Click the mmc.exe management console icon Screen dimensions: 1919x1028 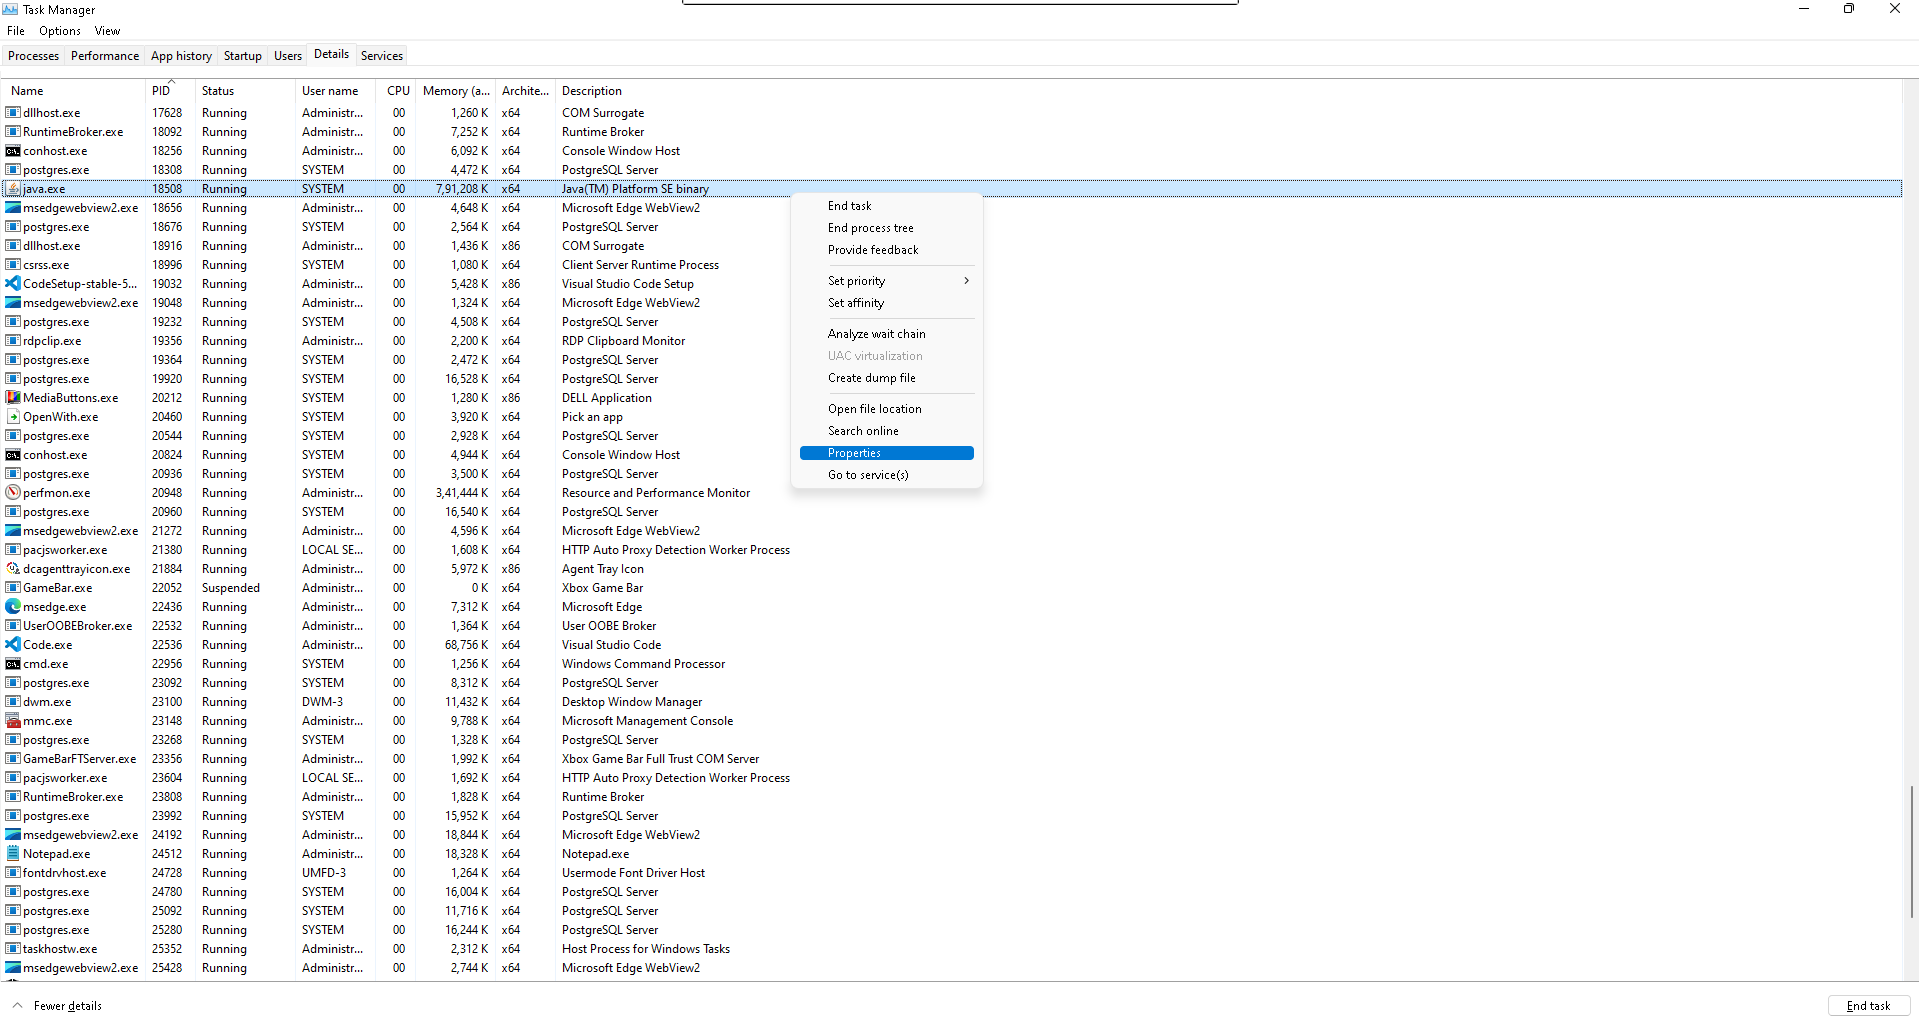[13, 721]
